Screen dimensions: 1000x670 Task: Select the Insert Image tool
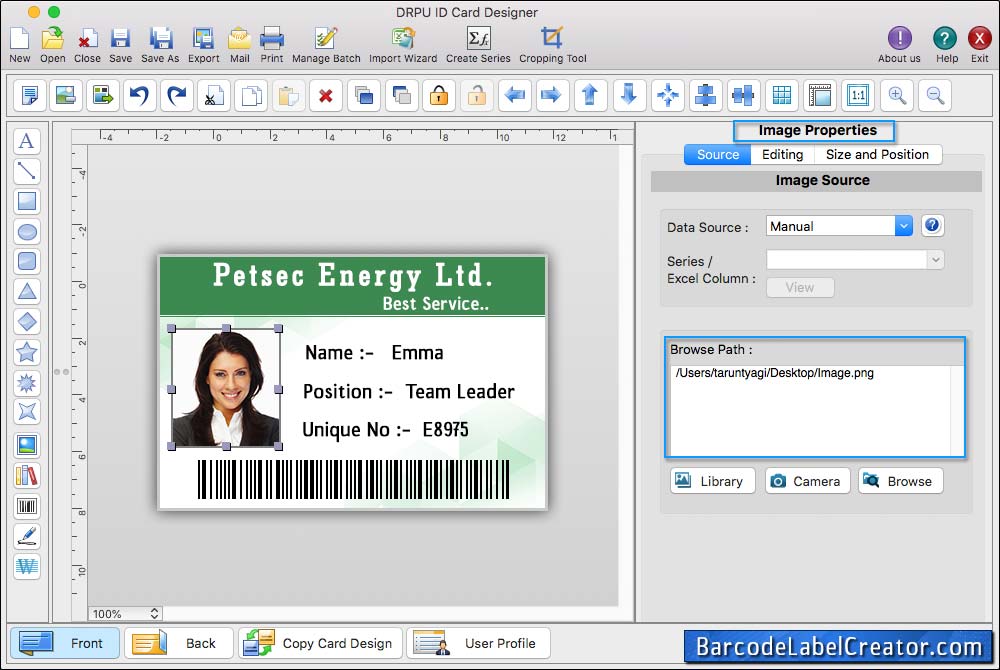coord(27,445)
